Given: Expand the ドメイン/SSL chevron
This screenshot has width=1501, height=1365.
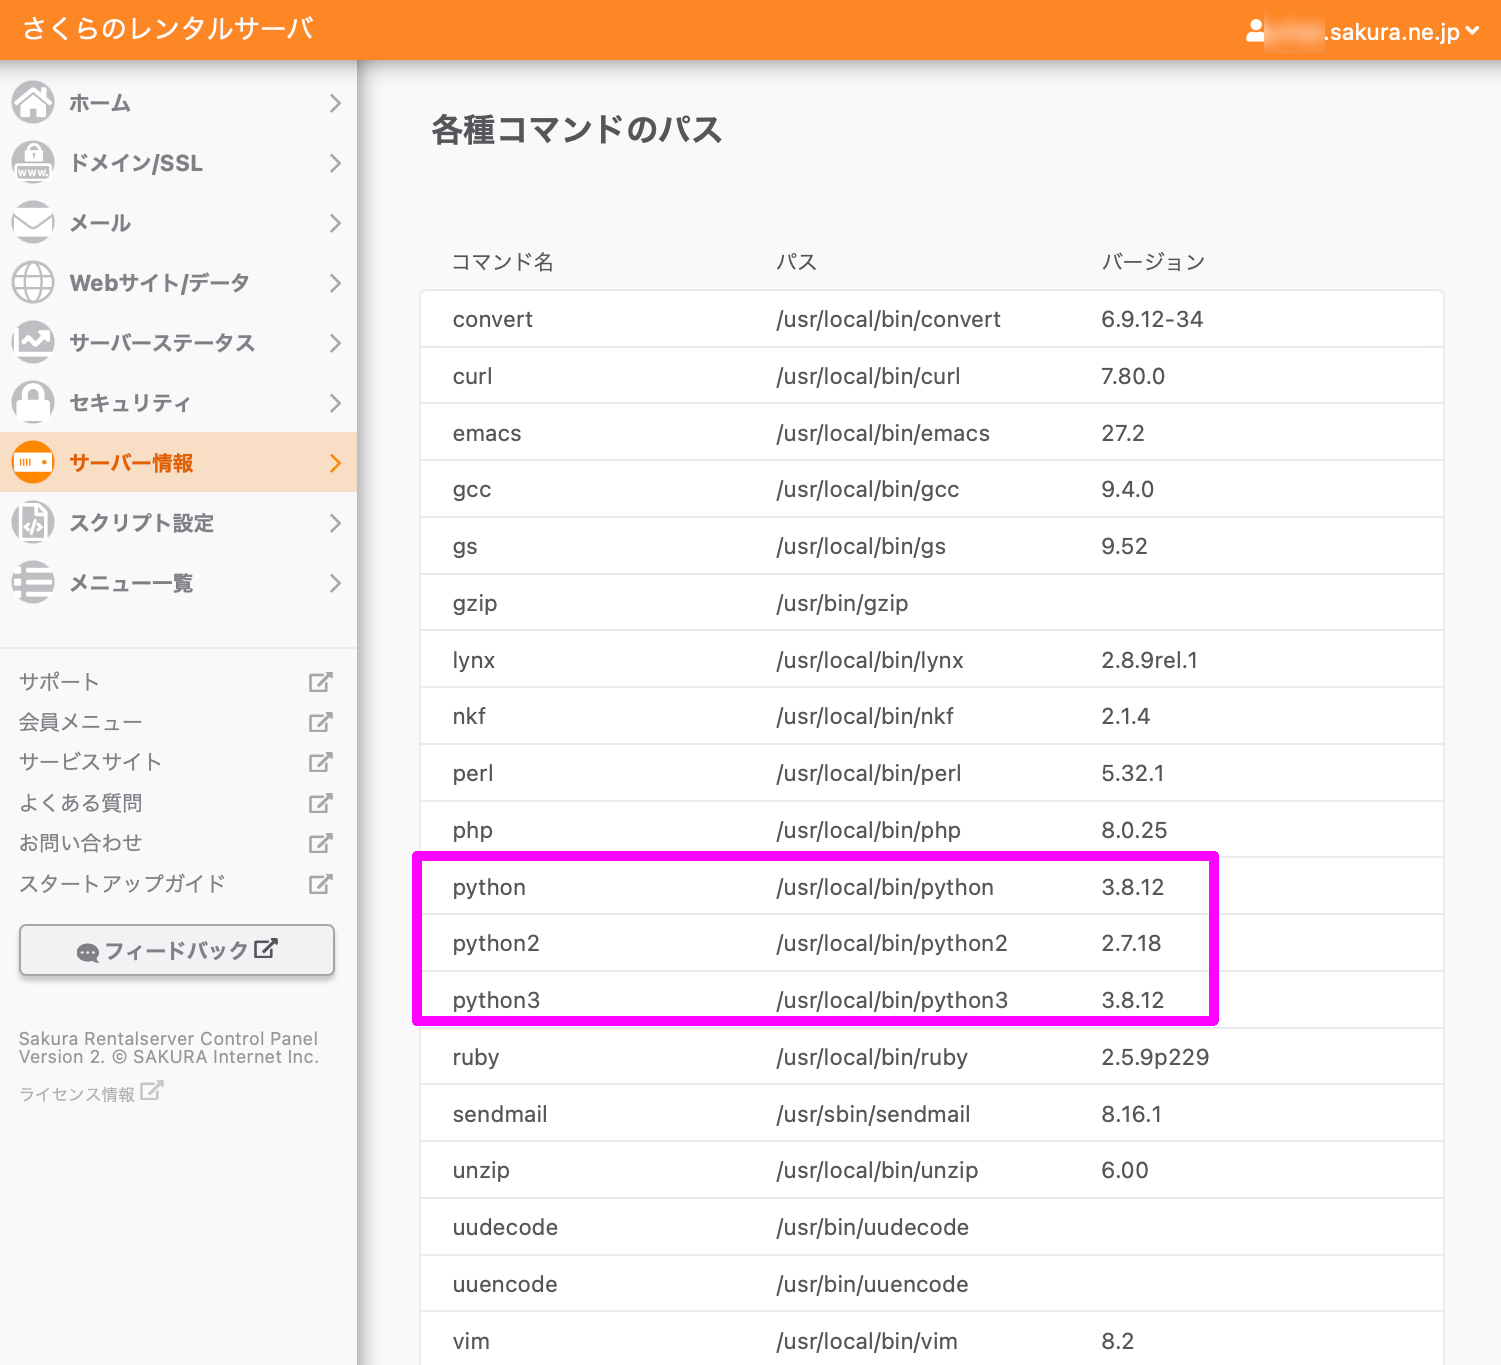Looking at the screenshot, I should click(335, 163).
